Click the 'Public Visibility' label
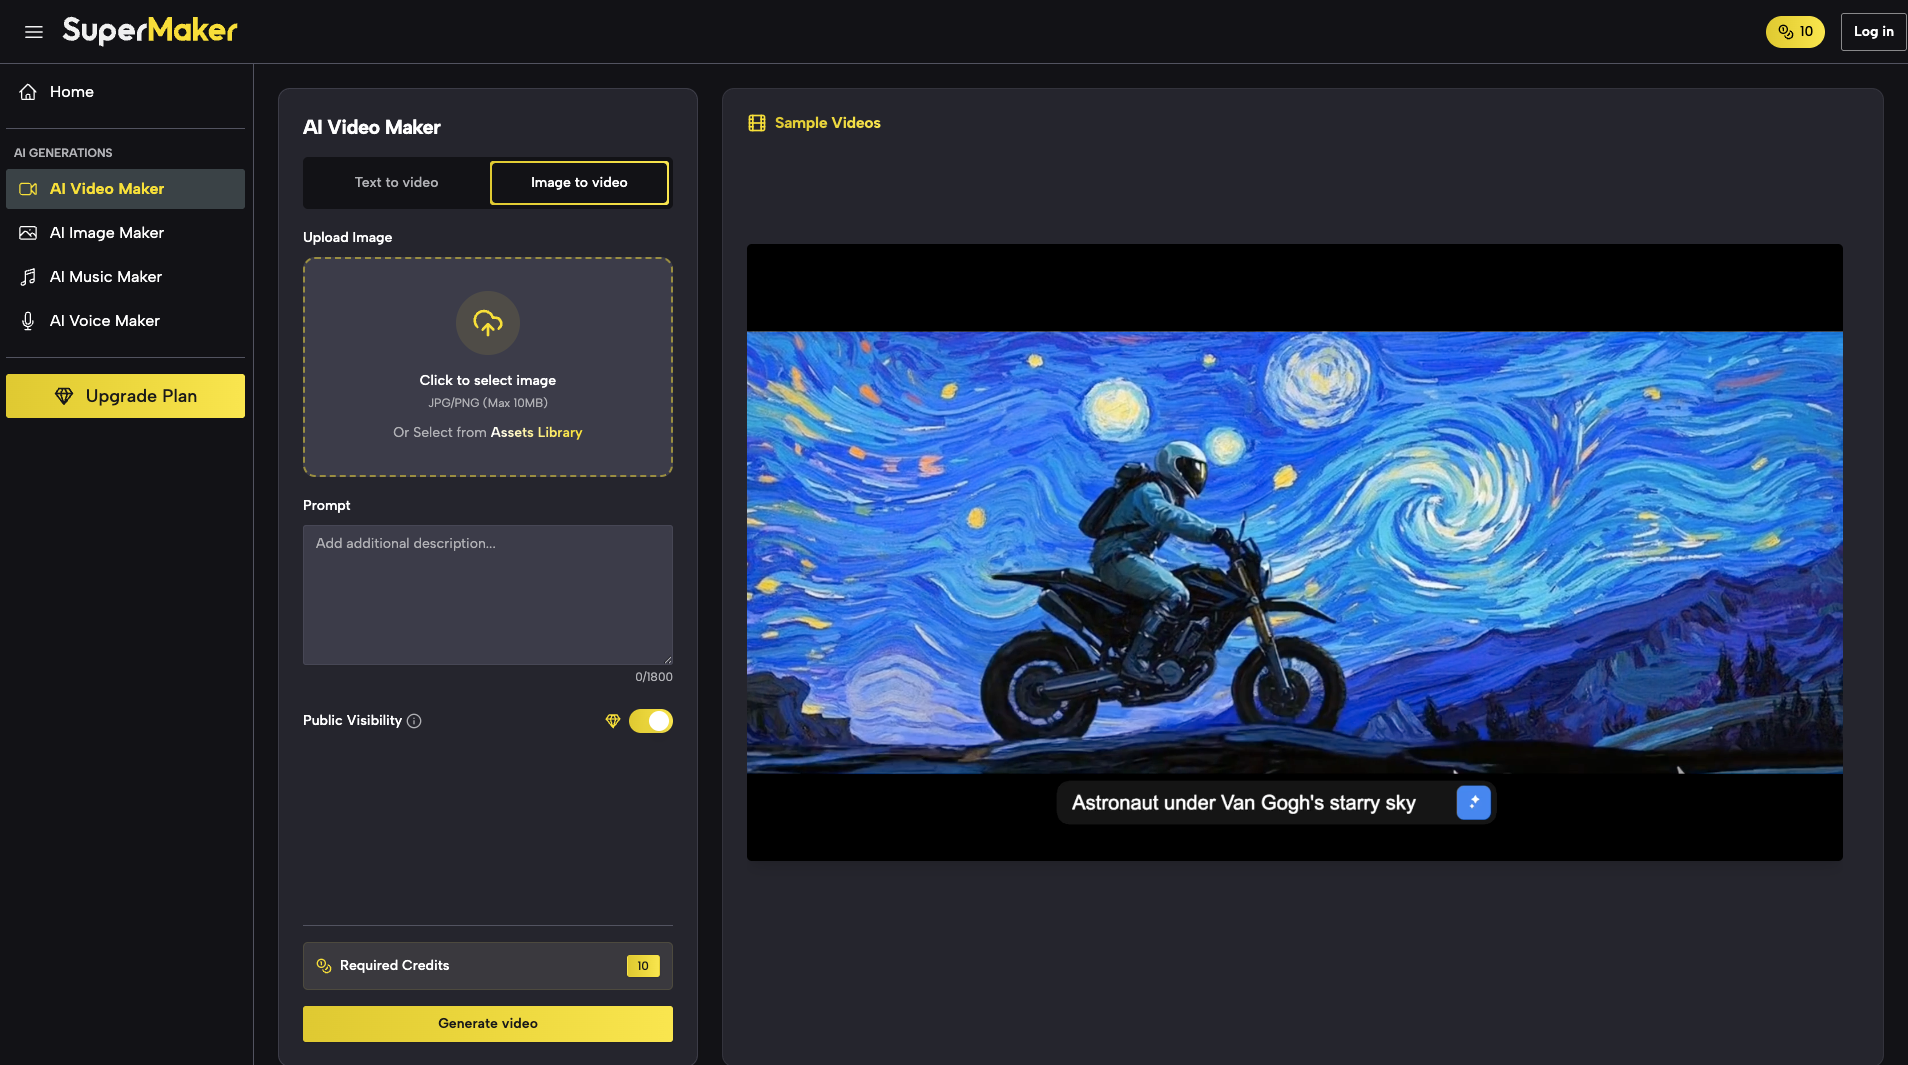1908x1065 pixels. point(352,721)
